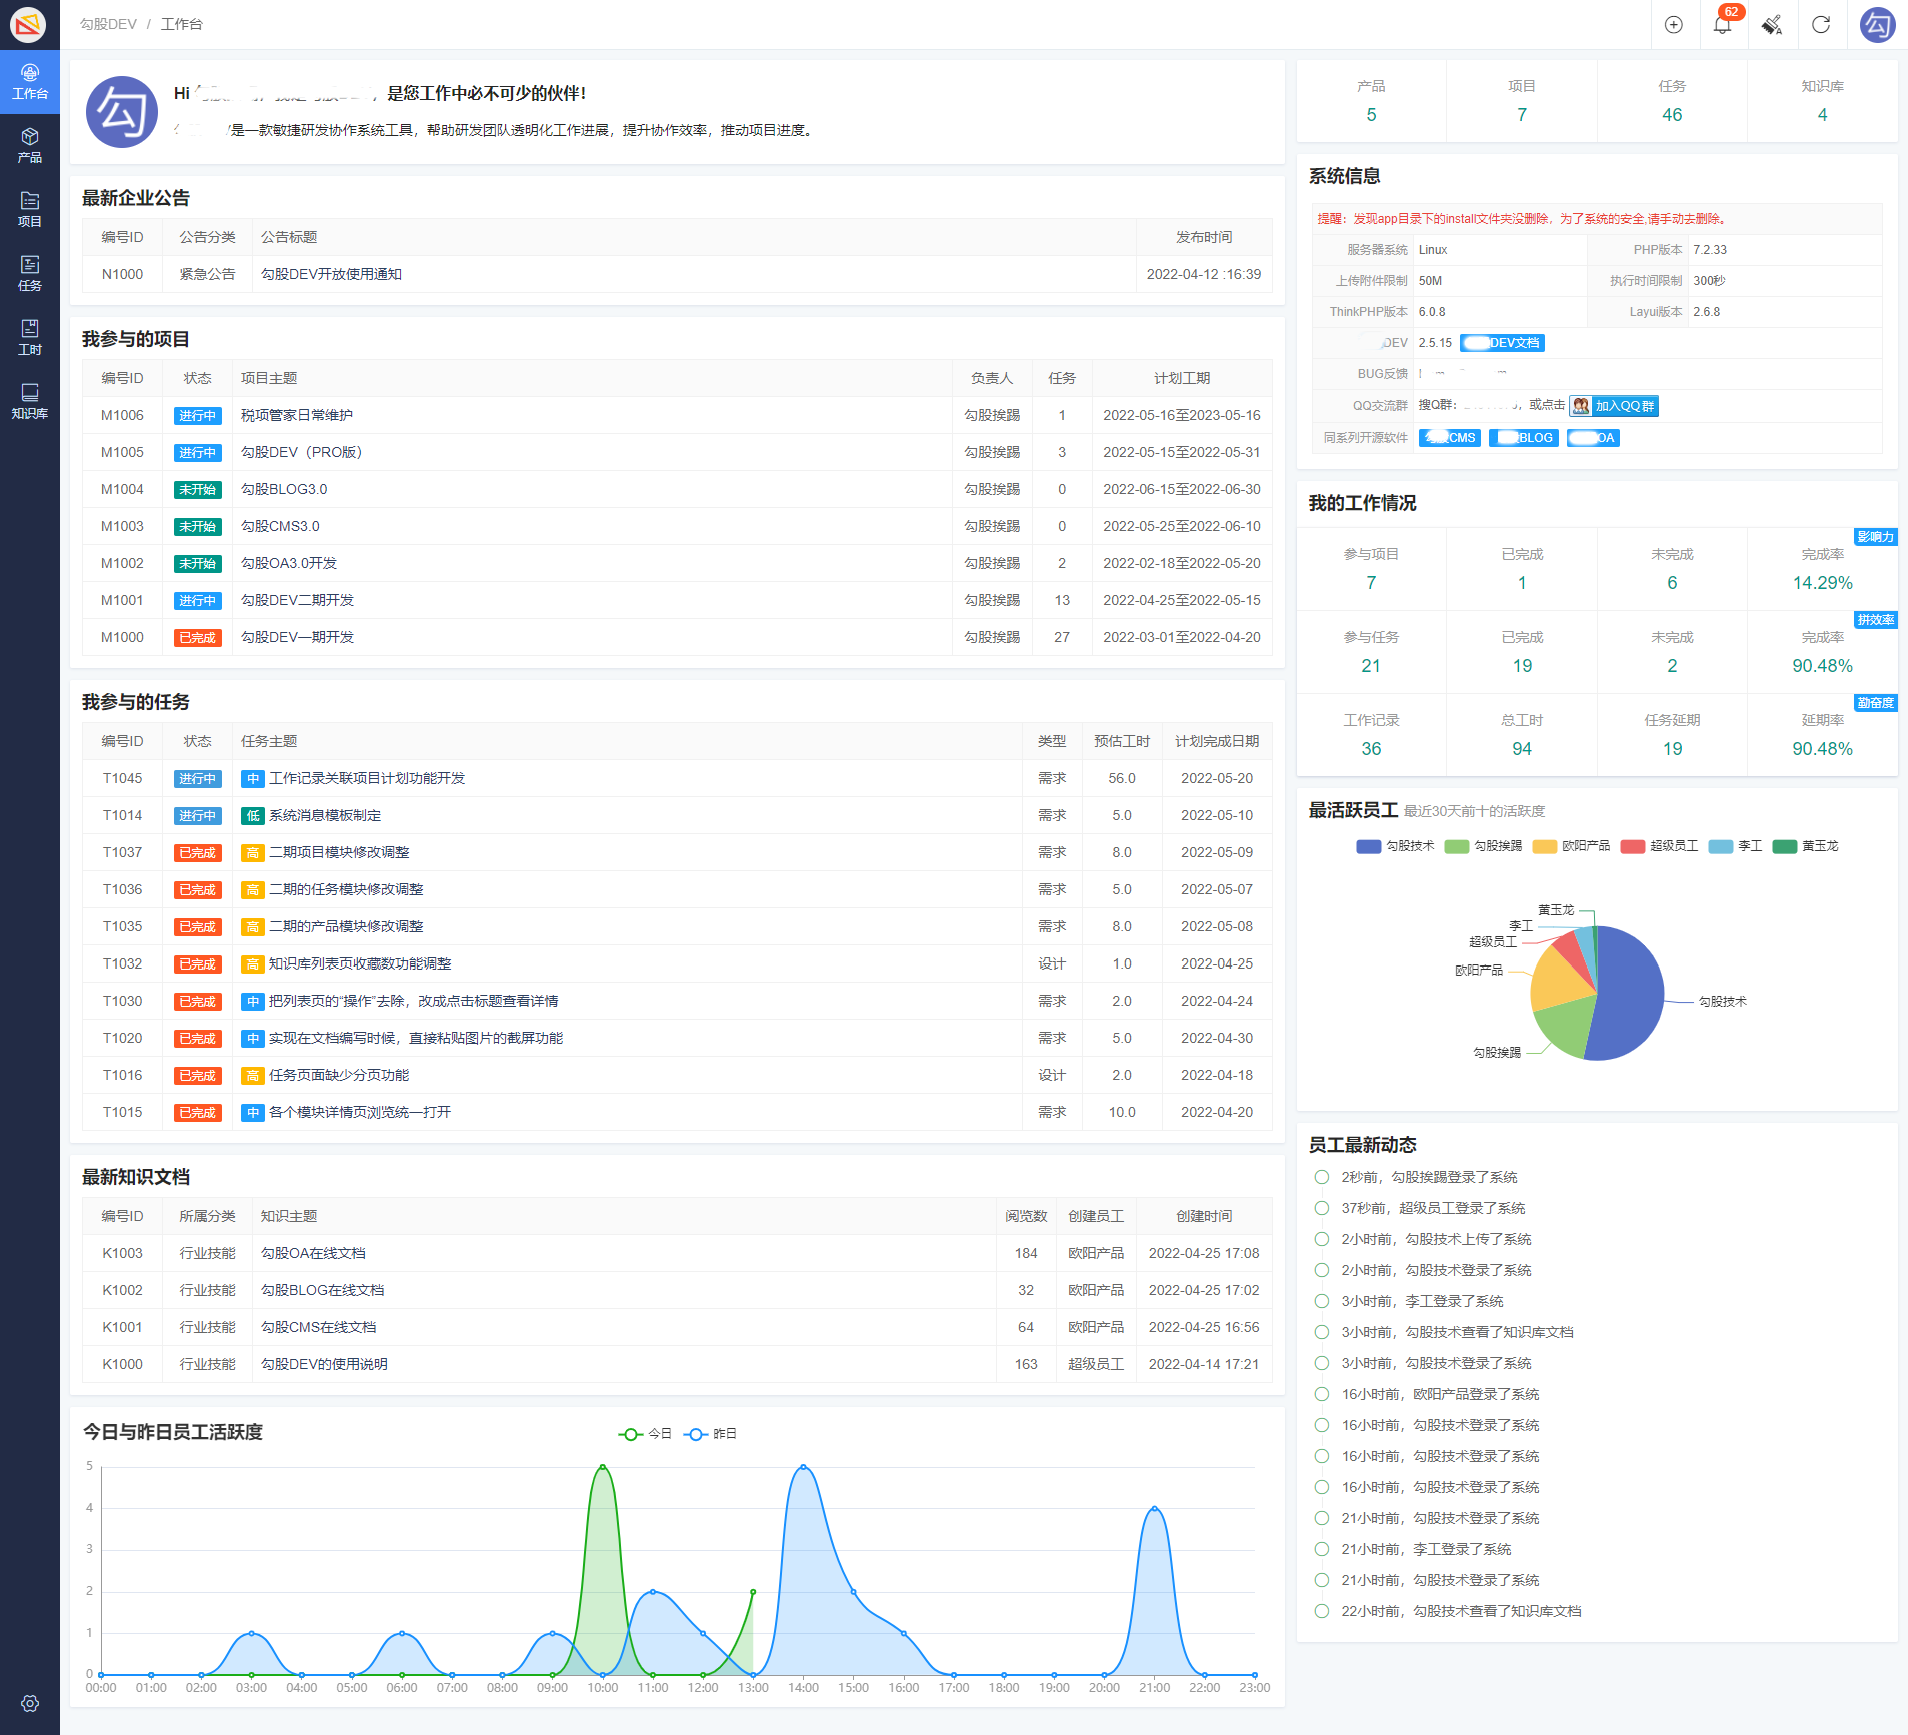The width and height of the screenshot is (1908, 1735).
Task: Open the user avatar menu
Action: tap(1877, 24)
